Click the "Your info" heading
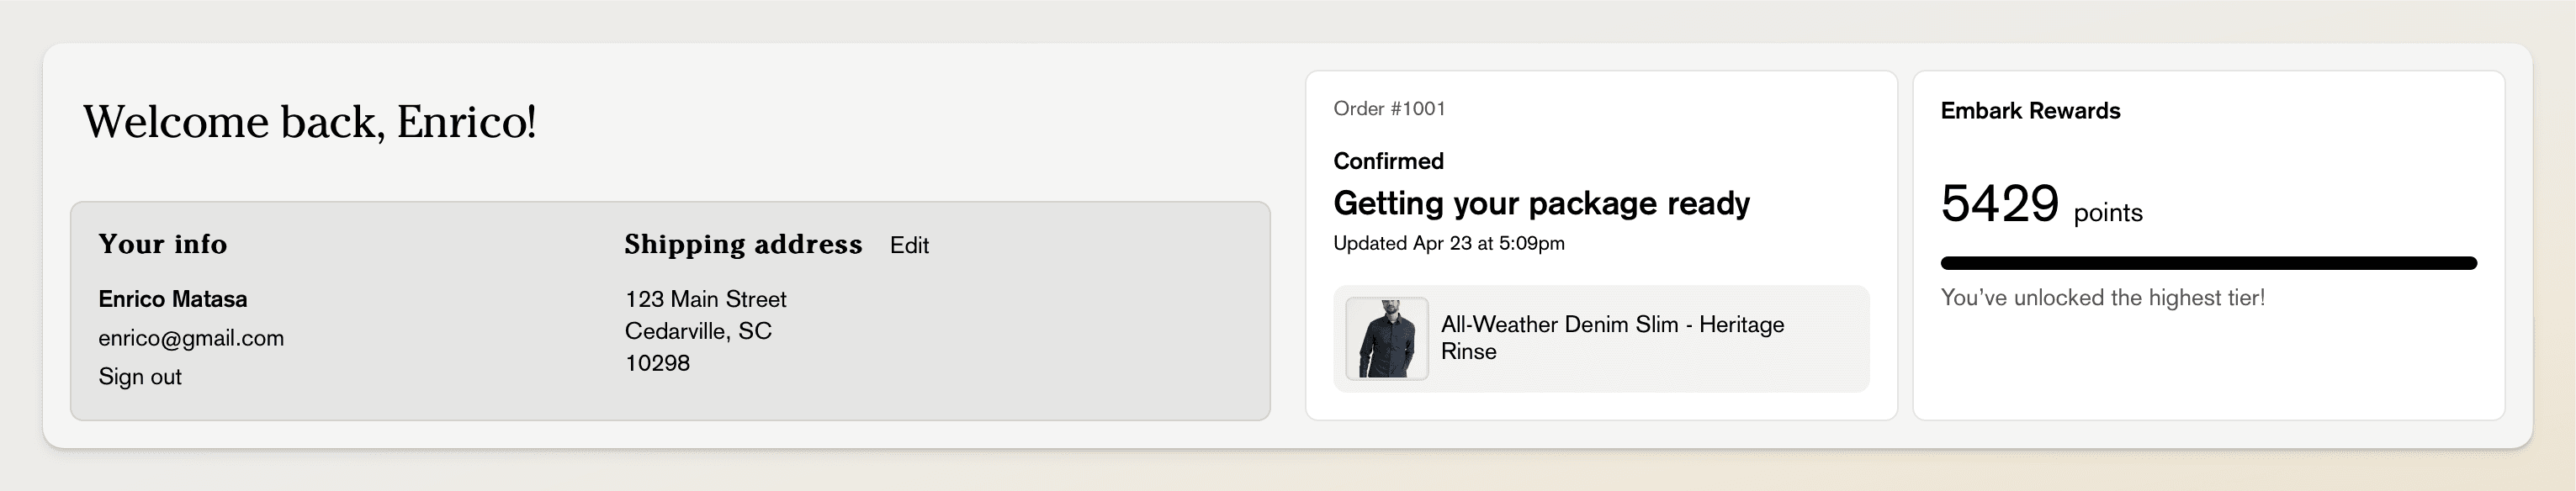This screenshot has height=491, width=2576. pos(162,245)
